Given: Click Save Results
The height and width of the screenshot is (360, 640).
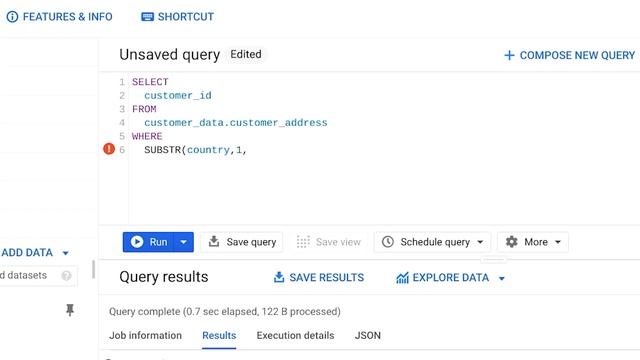Looking at the screenshot, I should pos(319,278).
